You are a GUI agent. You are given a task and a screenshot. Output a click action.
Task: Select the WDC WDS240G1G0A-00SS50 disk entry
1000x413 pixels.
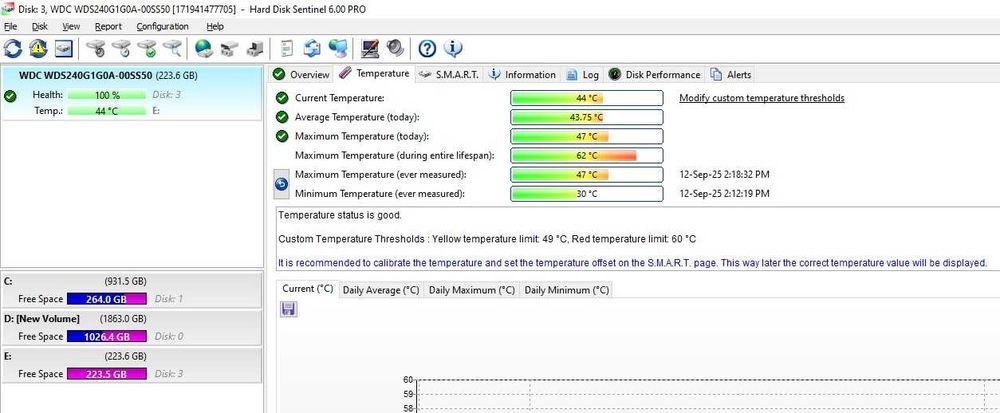(131, 93)
